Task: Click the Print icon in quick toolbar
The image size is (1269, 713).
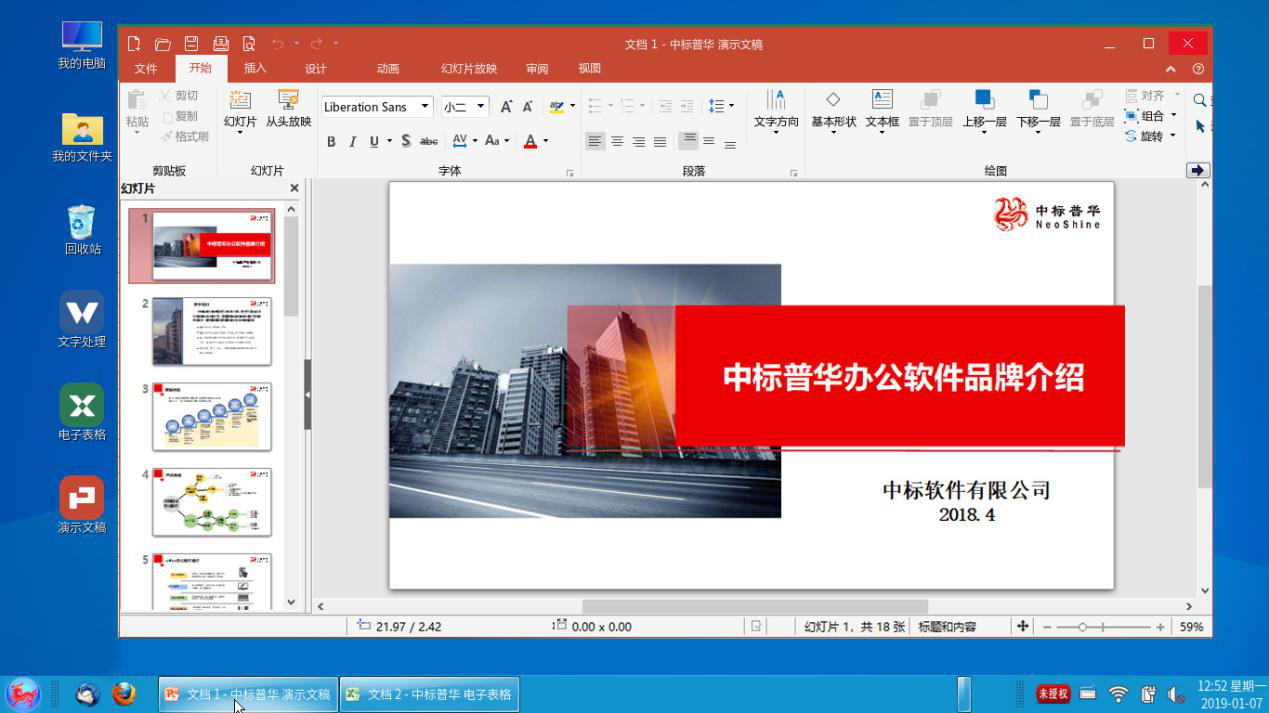Action: [x=221, y=43]
